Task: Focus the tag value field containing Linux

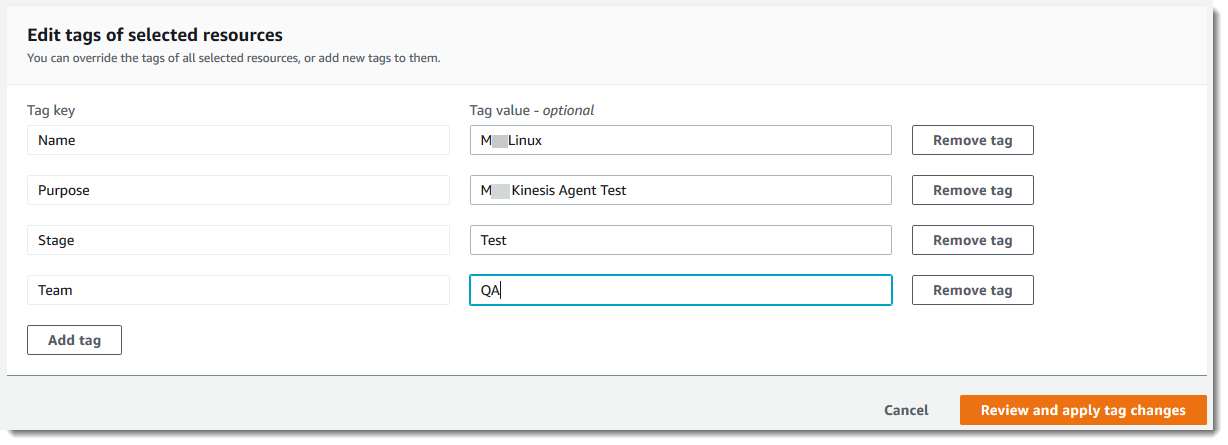Action: 680,140
